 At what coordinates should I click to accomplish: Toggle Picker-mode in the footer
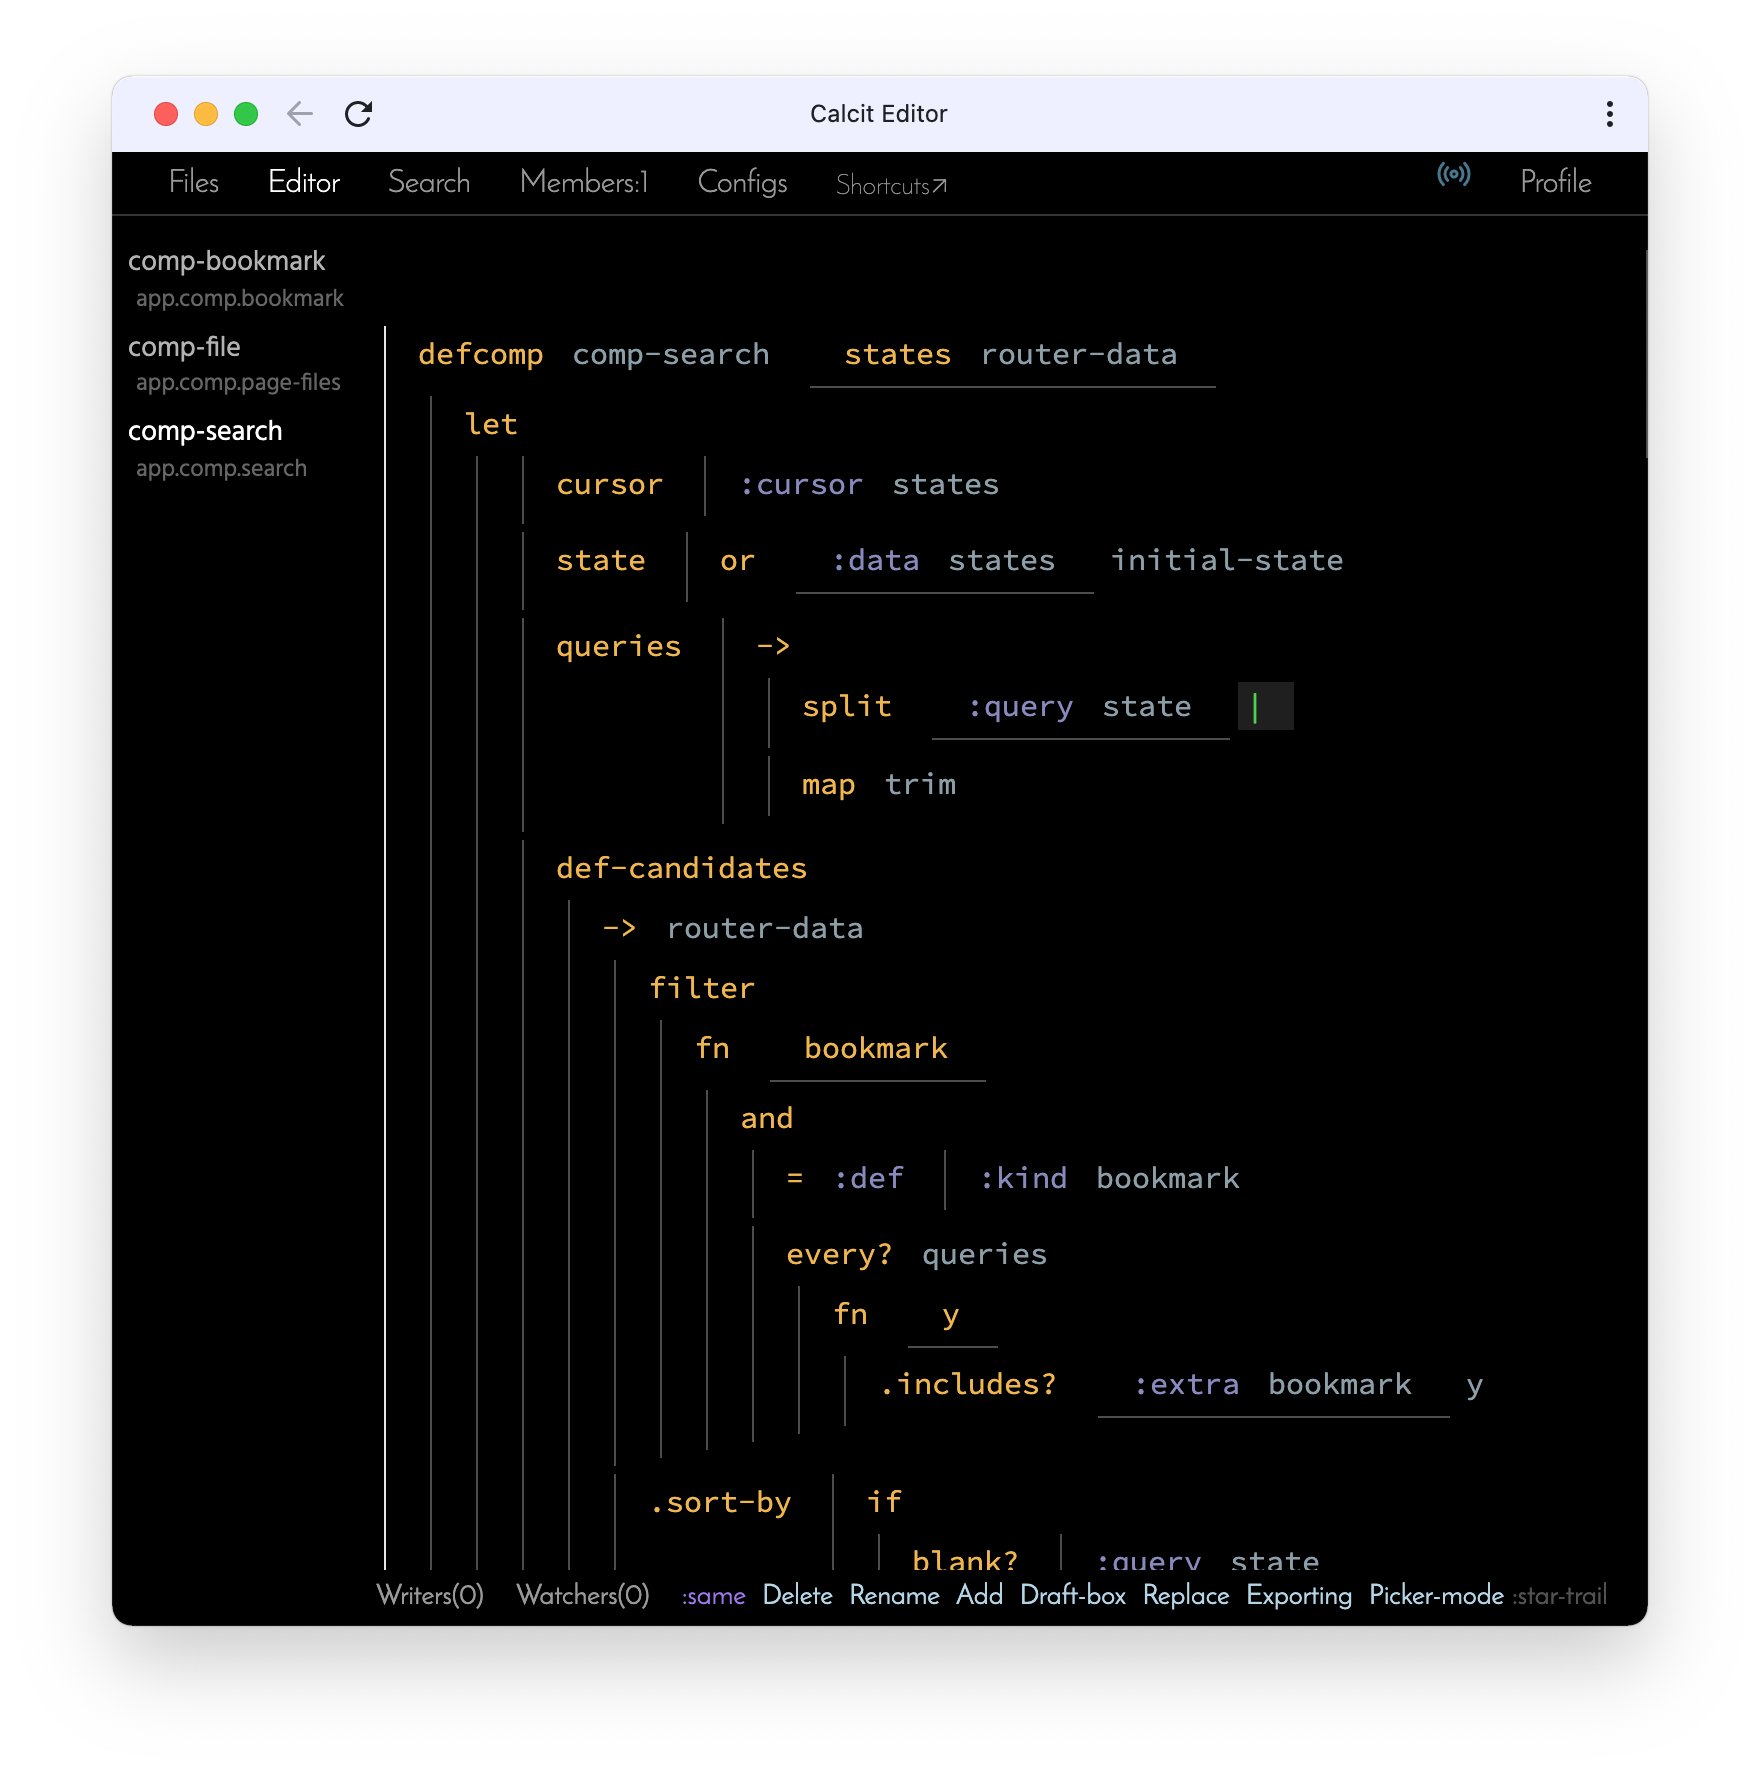coord(1436,1595)
